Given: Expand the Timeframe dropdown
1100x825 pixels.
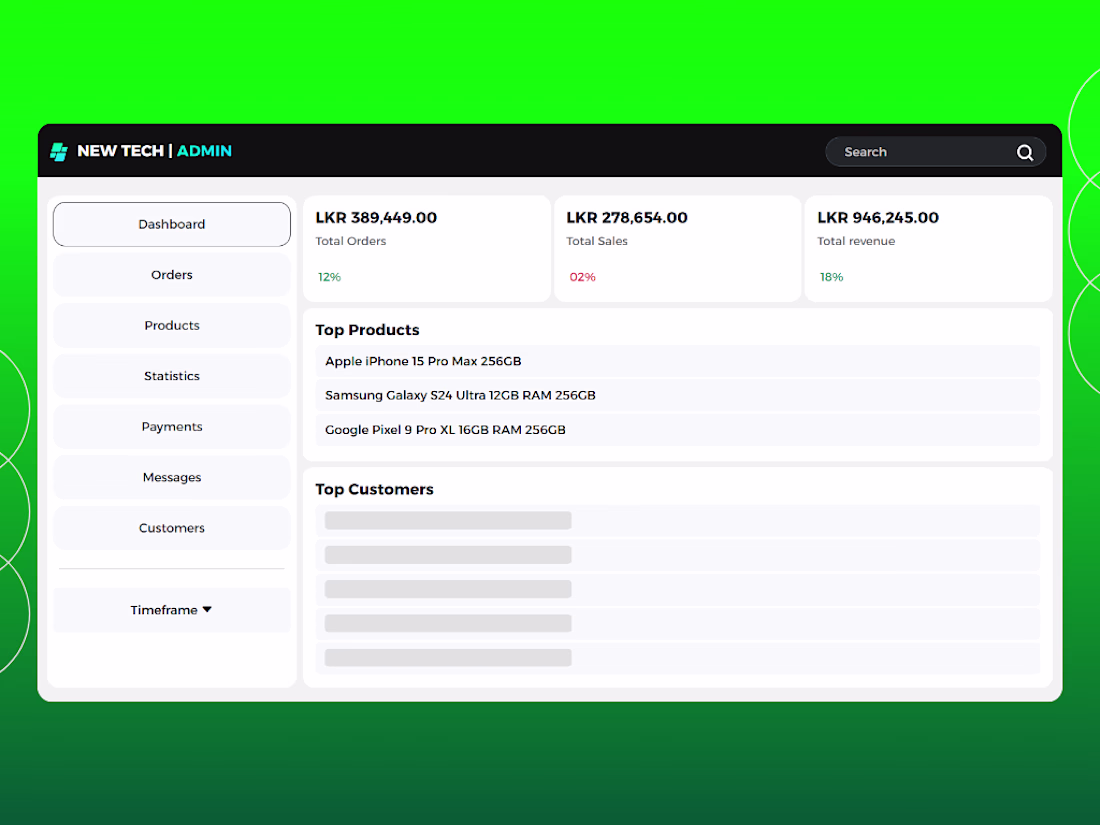Looking at the screenshot, I should tap(172, 610).
